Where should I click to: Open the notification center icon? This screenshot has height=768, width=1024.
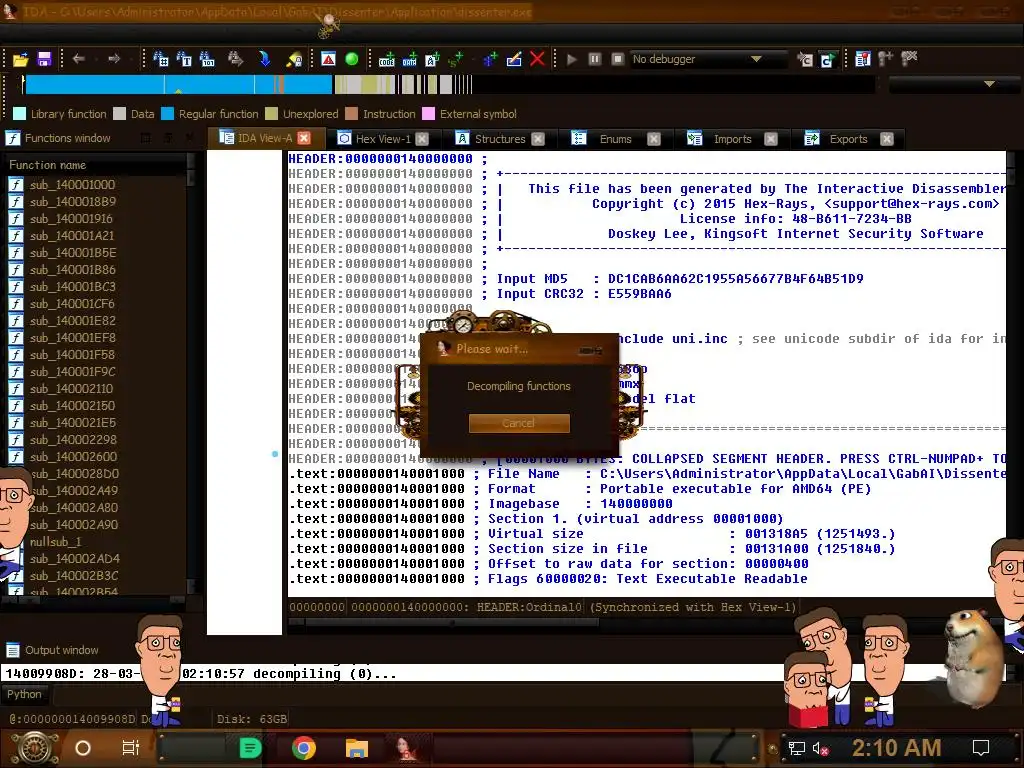tap(980, 748)
